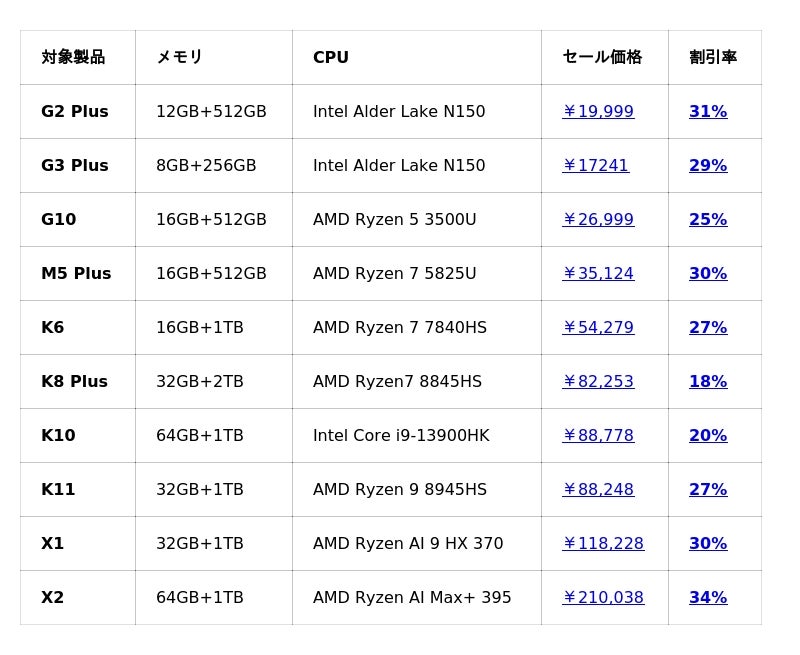Follow the ¥54,279 price link for K6

point(598,328)
